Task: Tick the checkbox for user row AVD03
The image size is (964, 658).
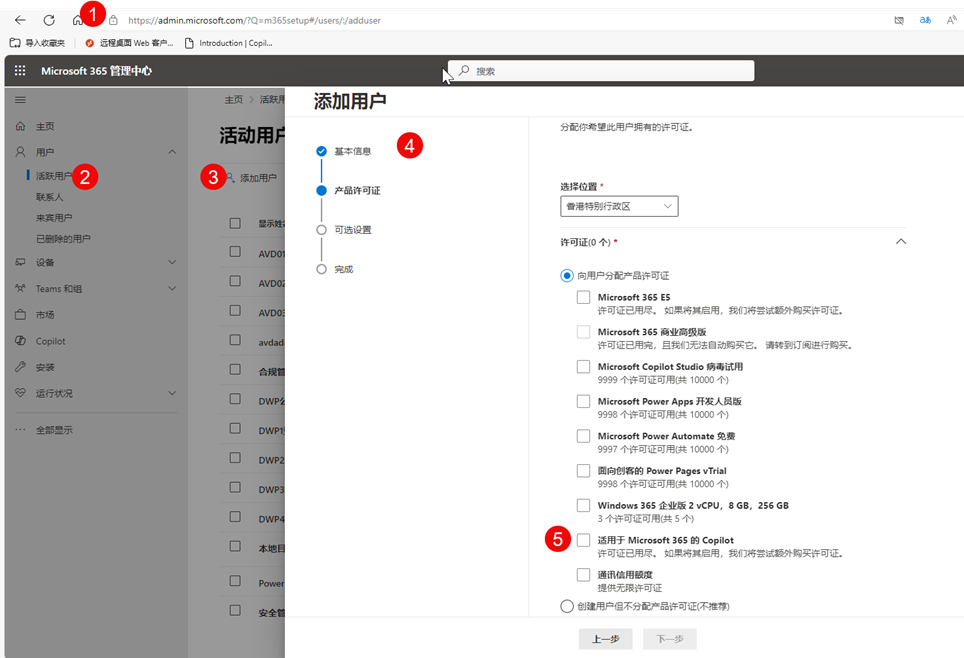Action: click(x=235, y=311)
